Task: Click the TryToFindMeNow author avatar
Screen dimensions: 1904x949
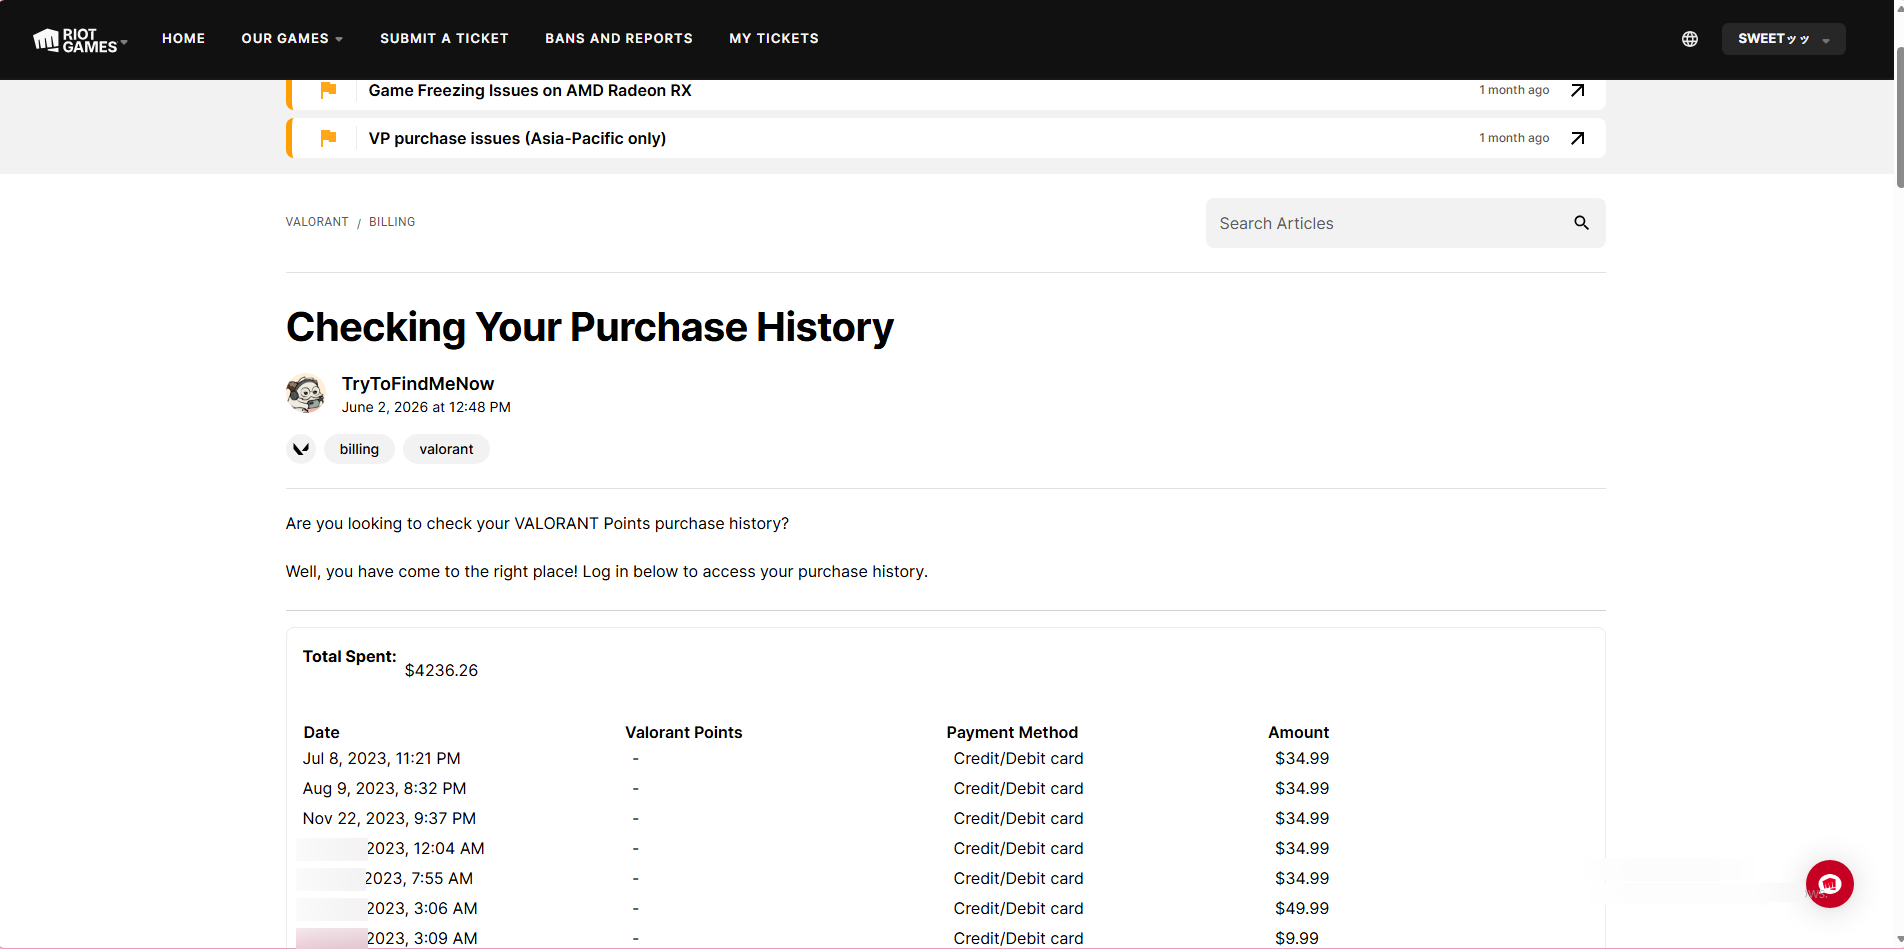Action: (x=306, y=394)
